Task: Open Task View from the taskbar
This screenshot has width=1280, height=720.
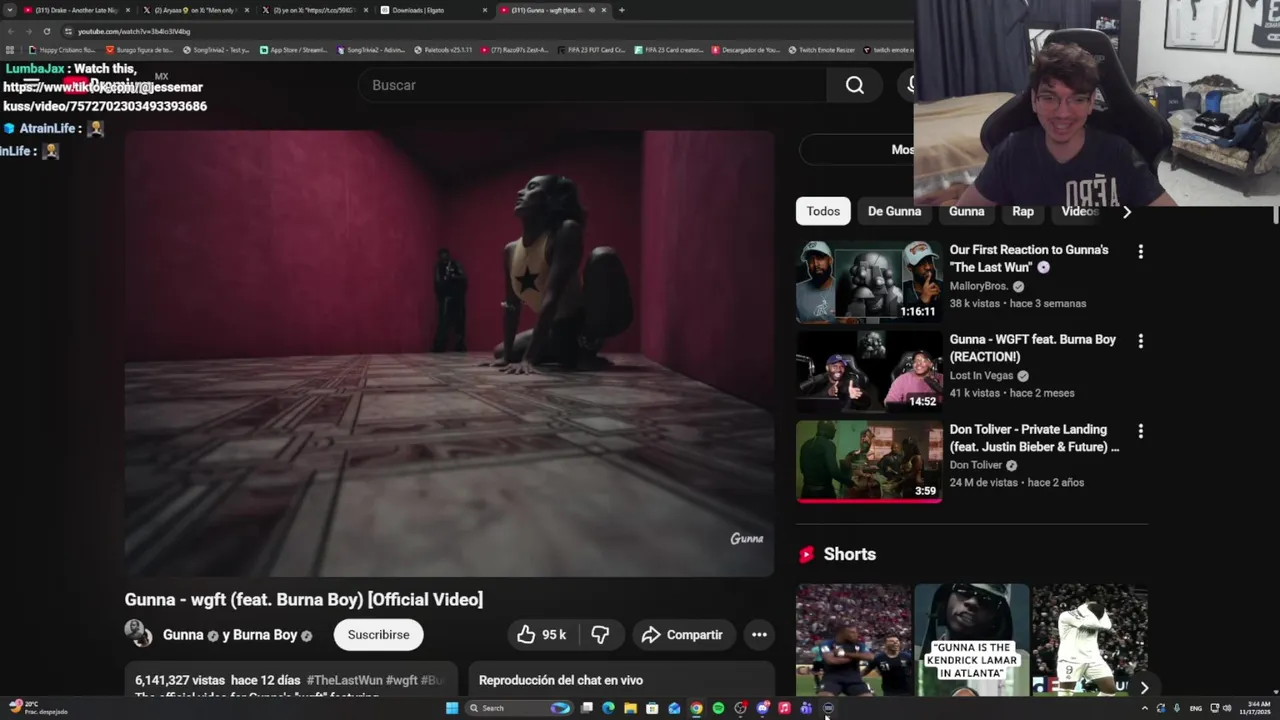Action: point(586,708)
